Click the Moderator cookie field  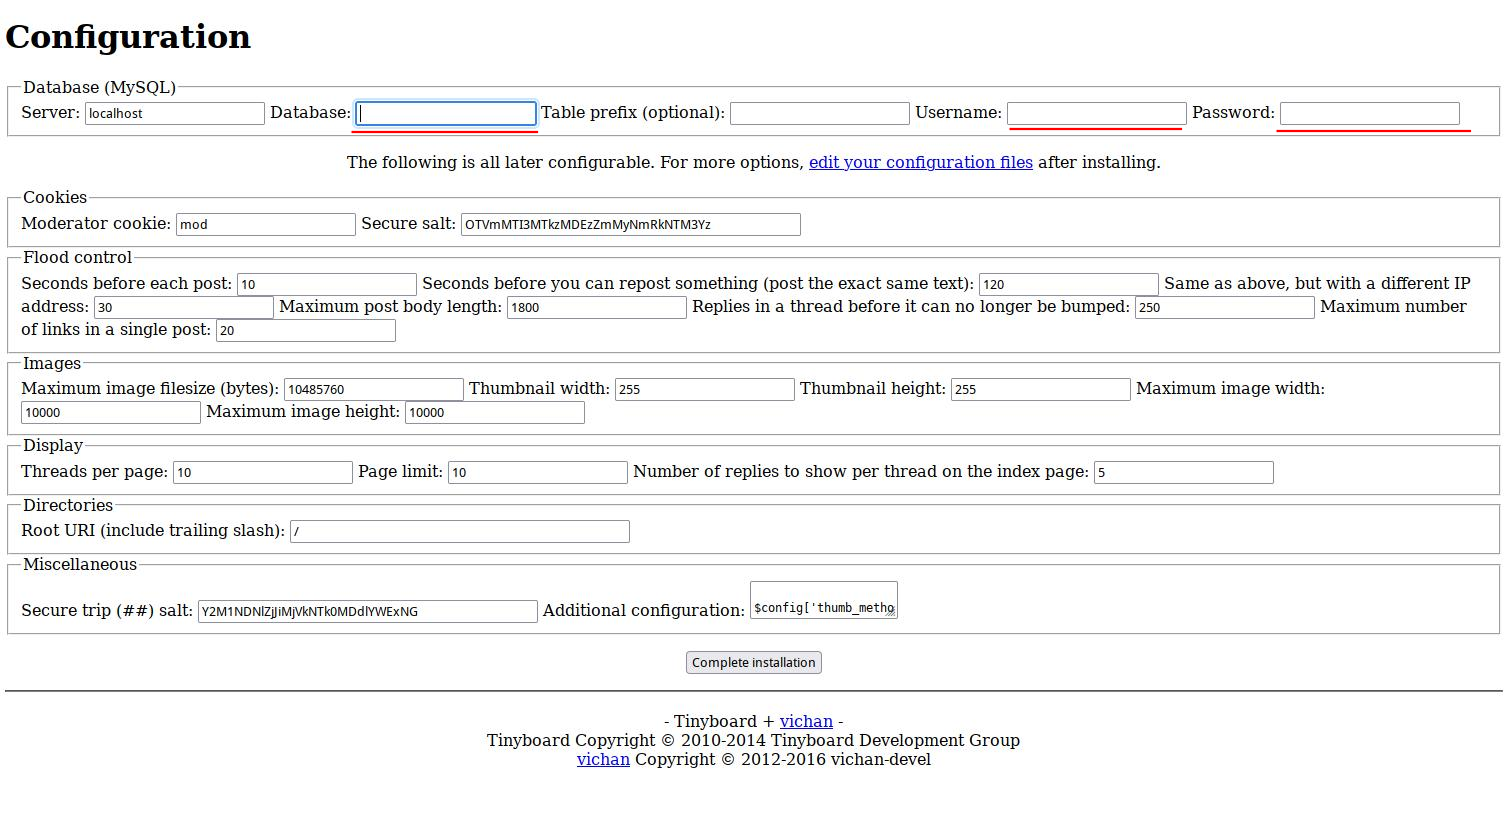tap(266, 224)
